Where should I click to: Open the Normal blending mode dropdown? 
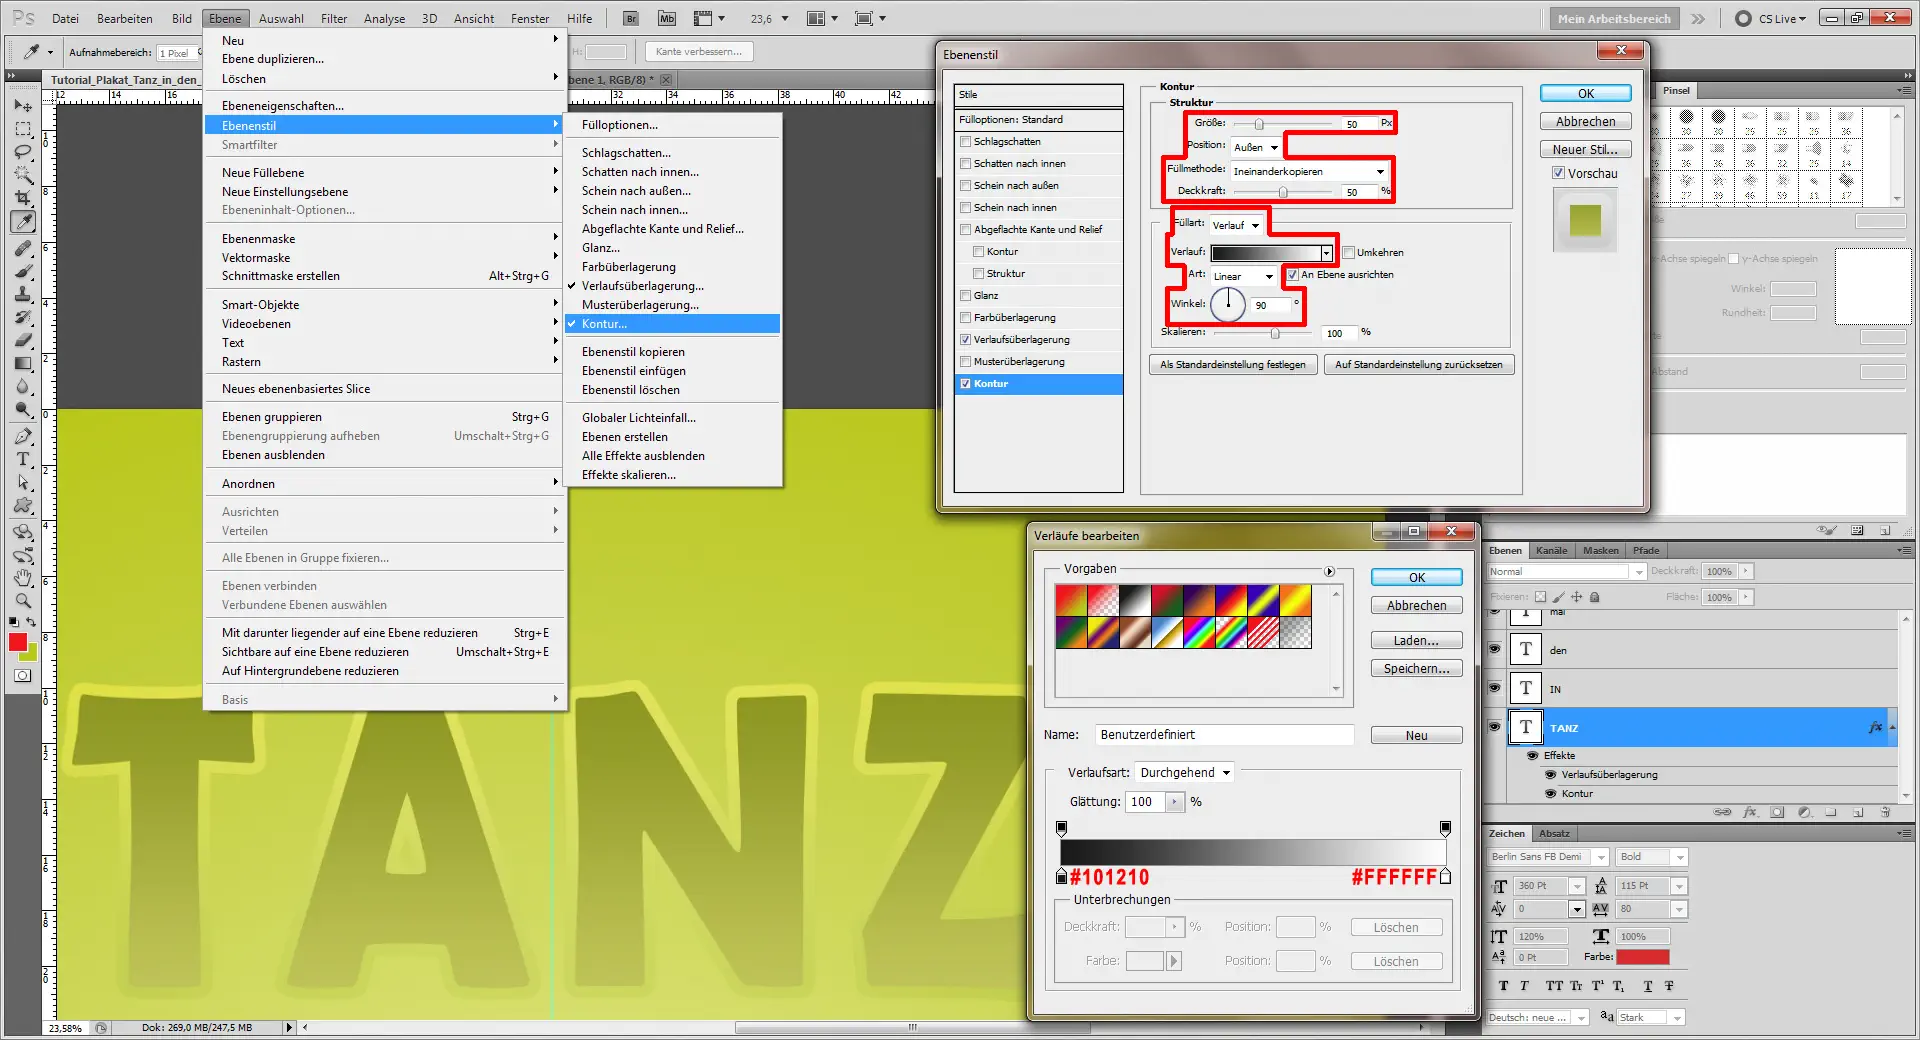pos(1637,571)
